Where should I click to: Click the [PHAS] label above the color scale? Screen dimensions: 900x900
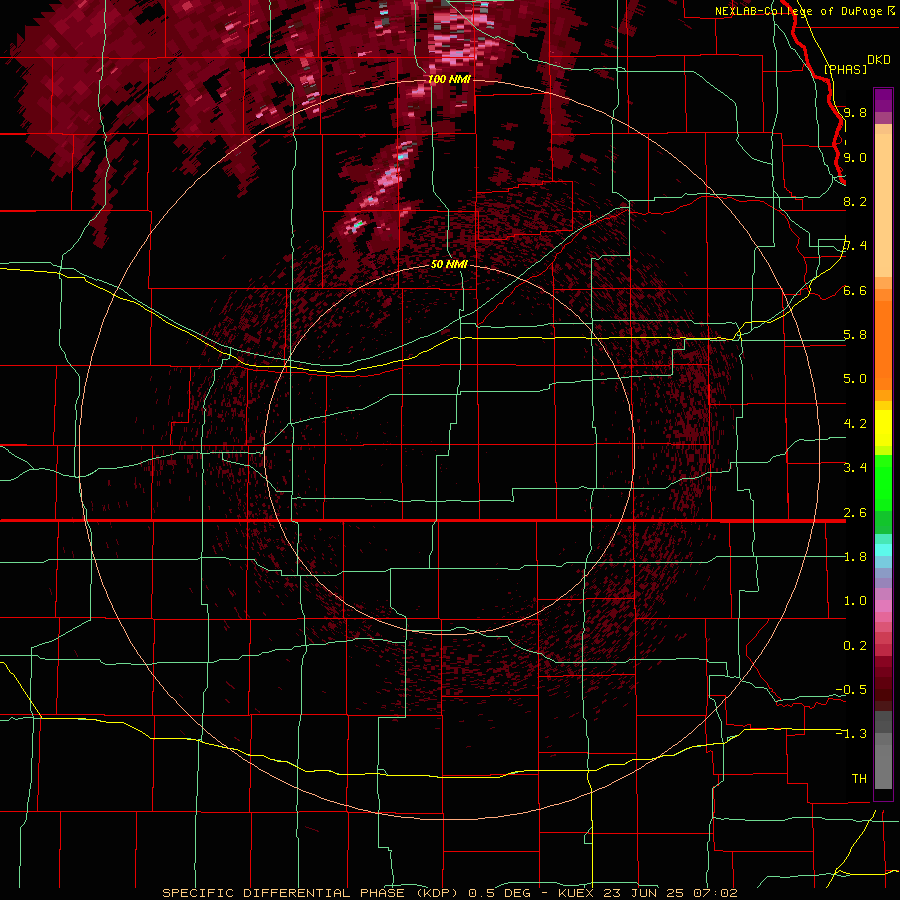click(845, 69)
